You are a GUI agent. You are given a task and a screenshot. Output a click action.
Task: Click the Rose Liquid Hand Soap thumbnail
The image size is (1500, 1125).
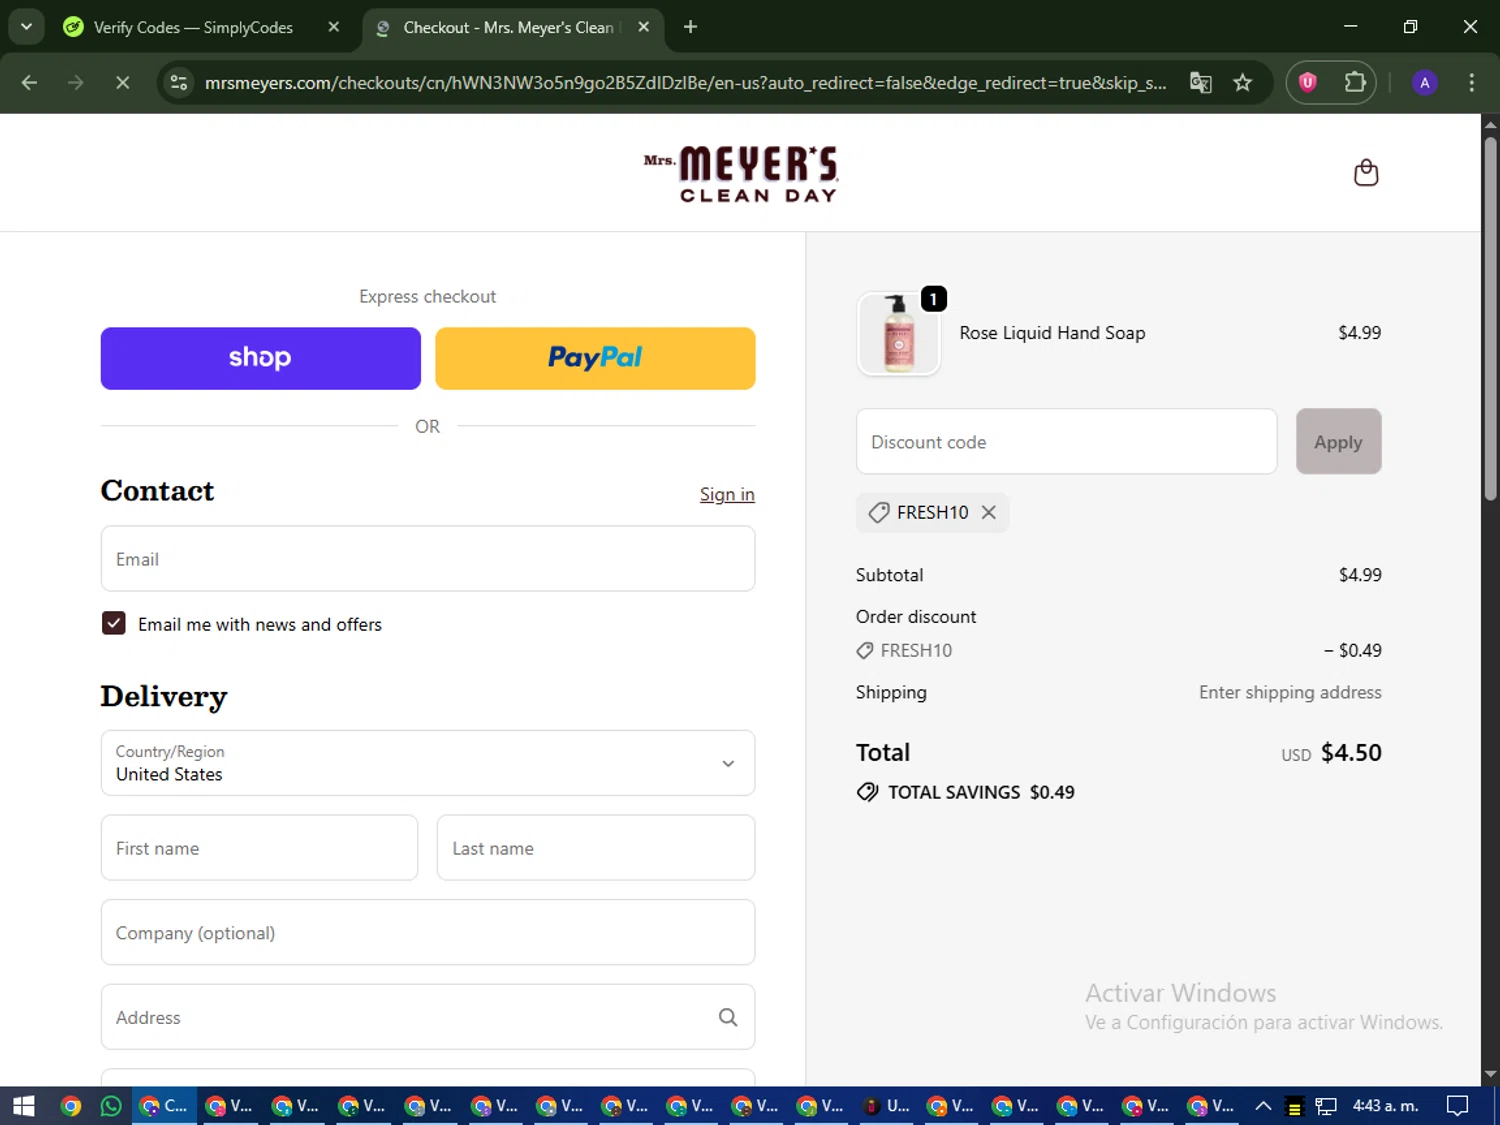click(898, 334)
